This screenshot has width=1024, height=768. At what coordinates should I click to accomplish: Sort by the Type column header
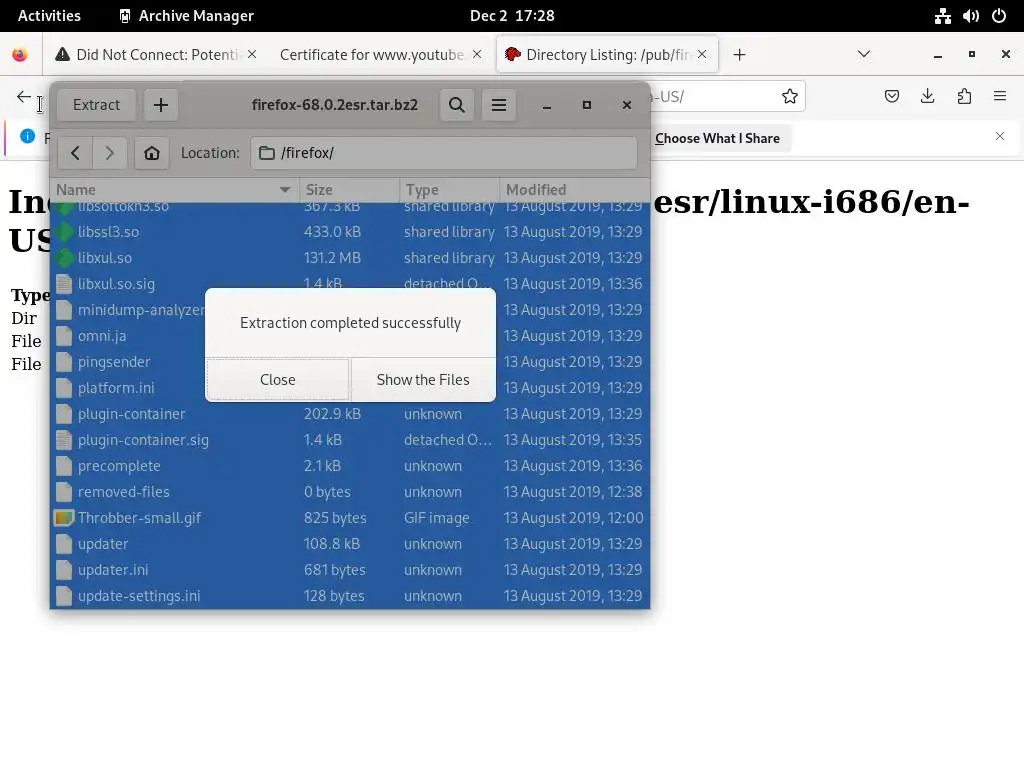point(449,189)
